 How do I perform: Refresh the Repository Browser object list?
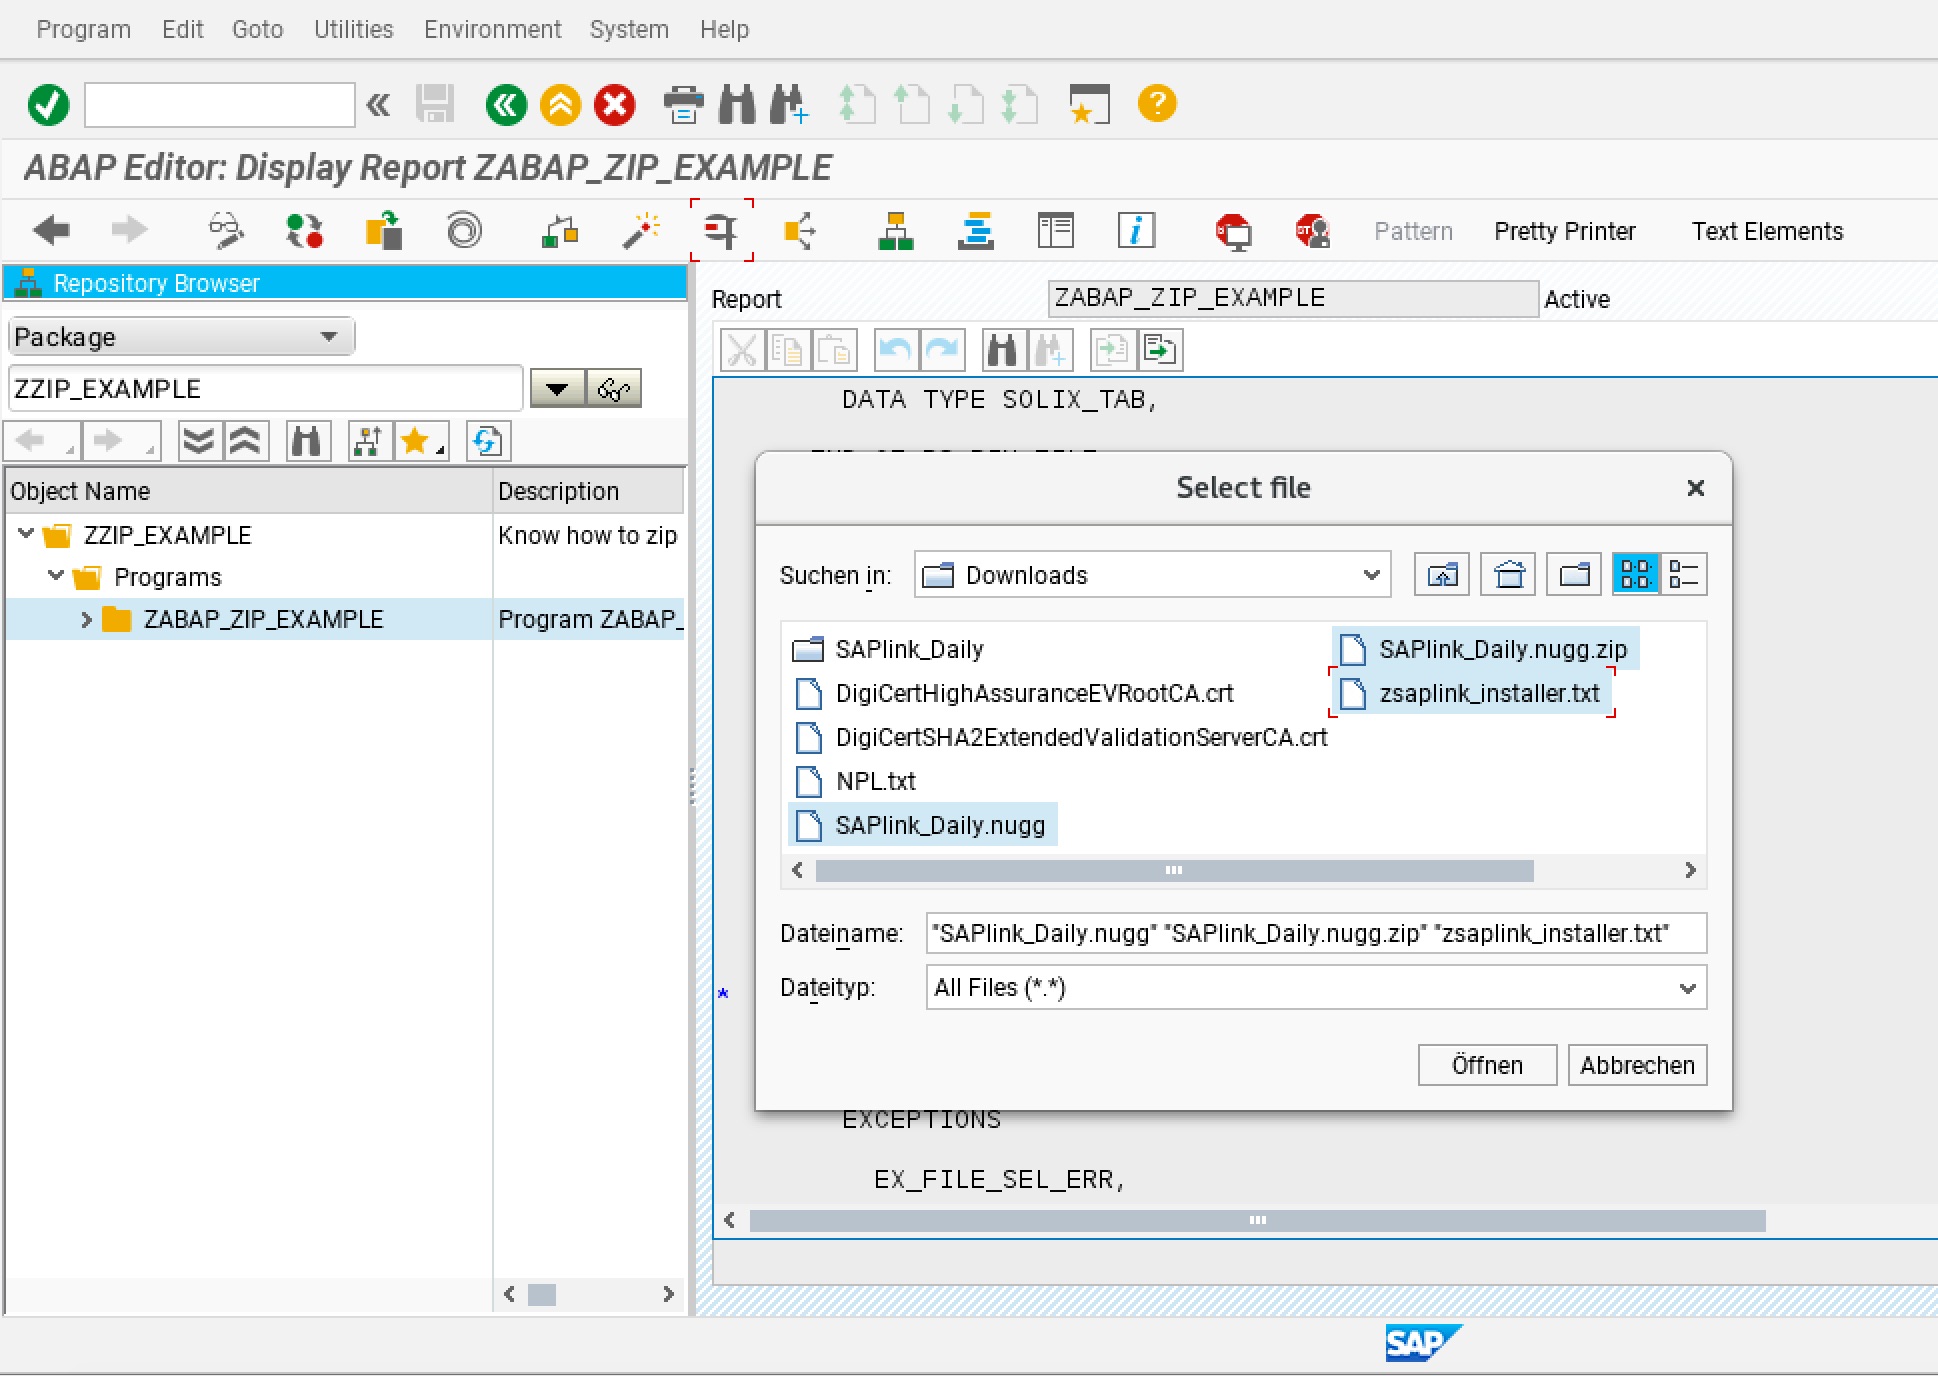(x=487, y=440)
